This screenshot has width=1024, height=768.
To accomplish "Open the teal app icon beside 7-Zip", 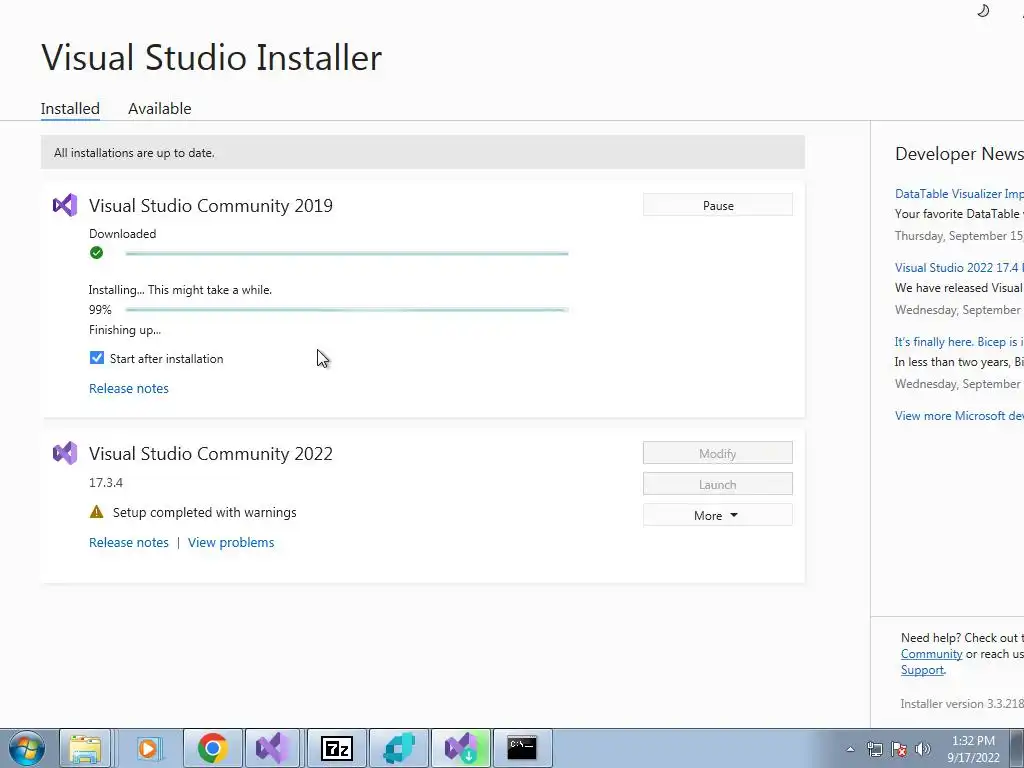I will pyautogui.click(x=399, y=748).
